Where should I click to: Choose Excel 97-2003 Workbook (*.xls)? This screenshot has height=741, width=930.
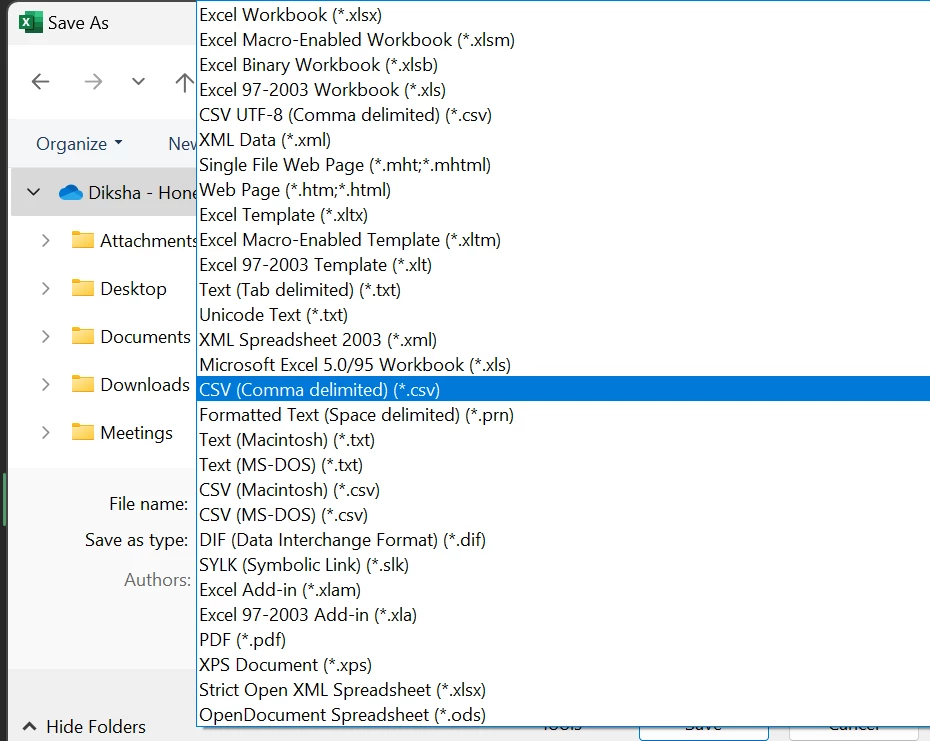pyautogui.click(x=563, y=90)
